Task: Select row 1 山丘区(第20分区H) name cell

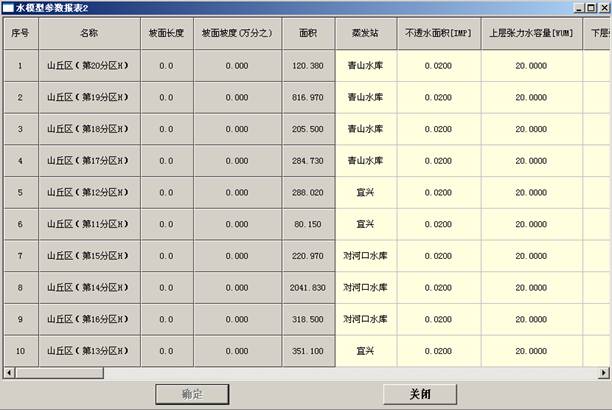Action: pos(89,66)
